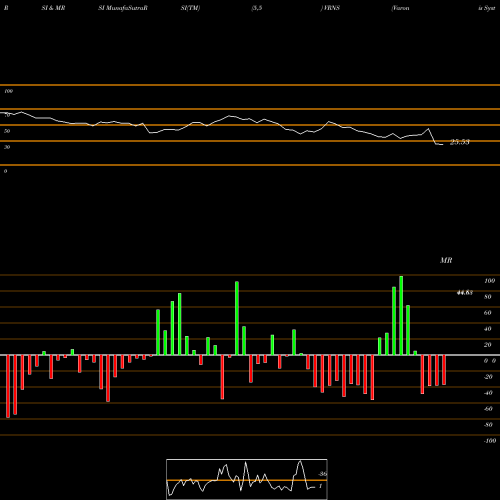Click the MR axis label 80

pos(488,297)
